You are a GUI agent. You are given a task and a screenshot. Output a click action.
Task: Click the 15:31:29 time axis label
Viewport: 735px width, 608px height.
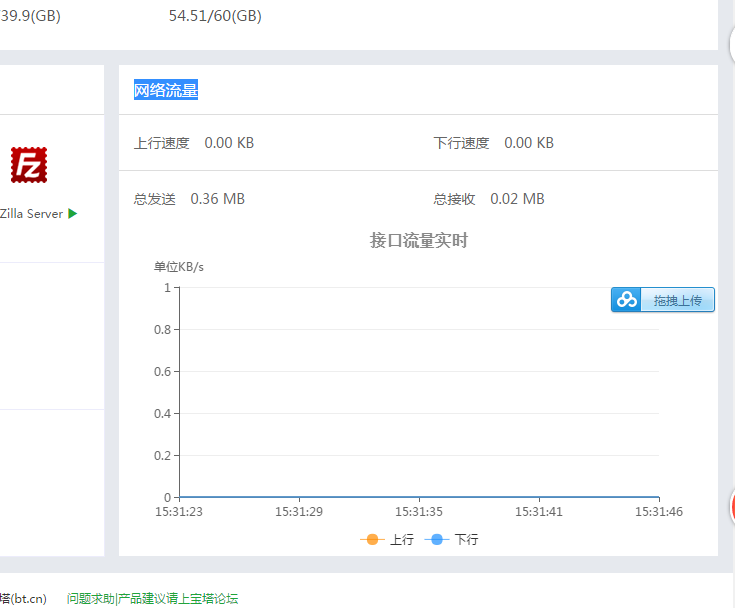299,511
